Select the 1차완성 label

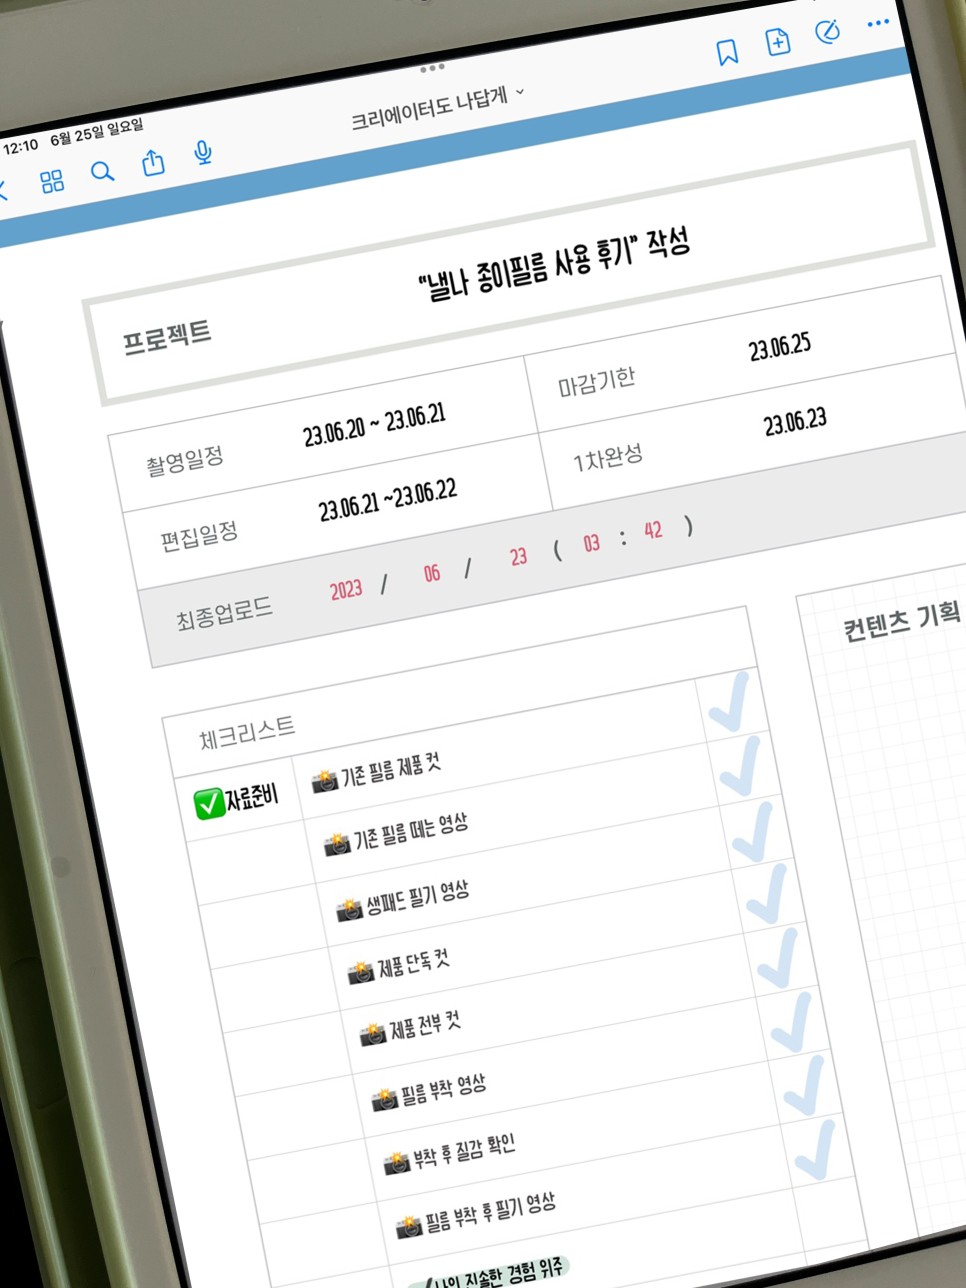pyautogui.click(x=608, y=458)
